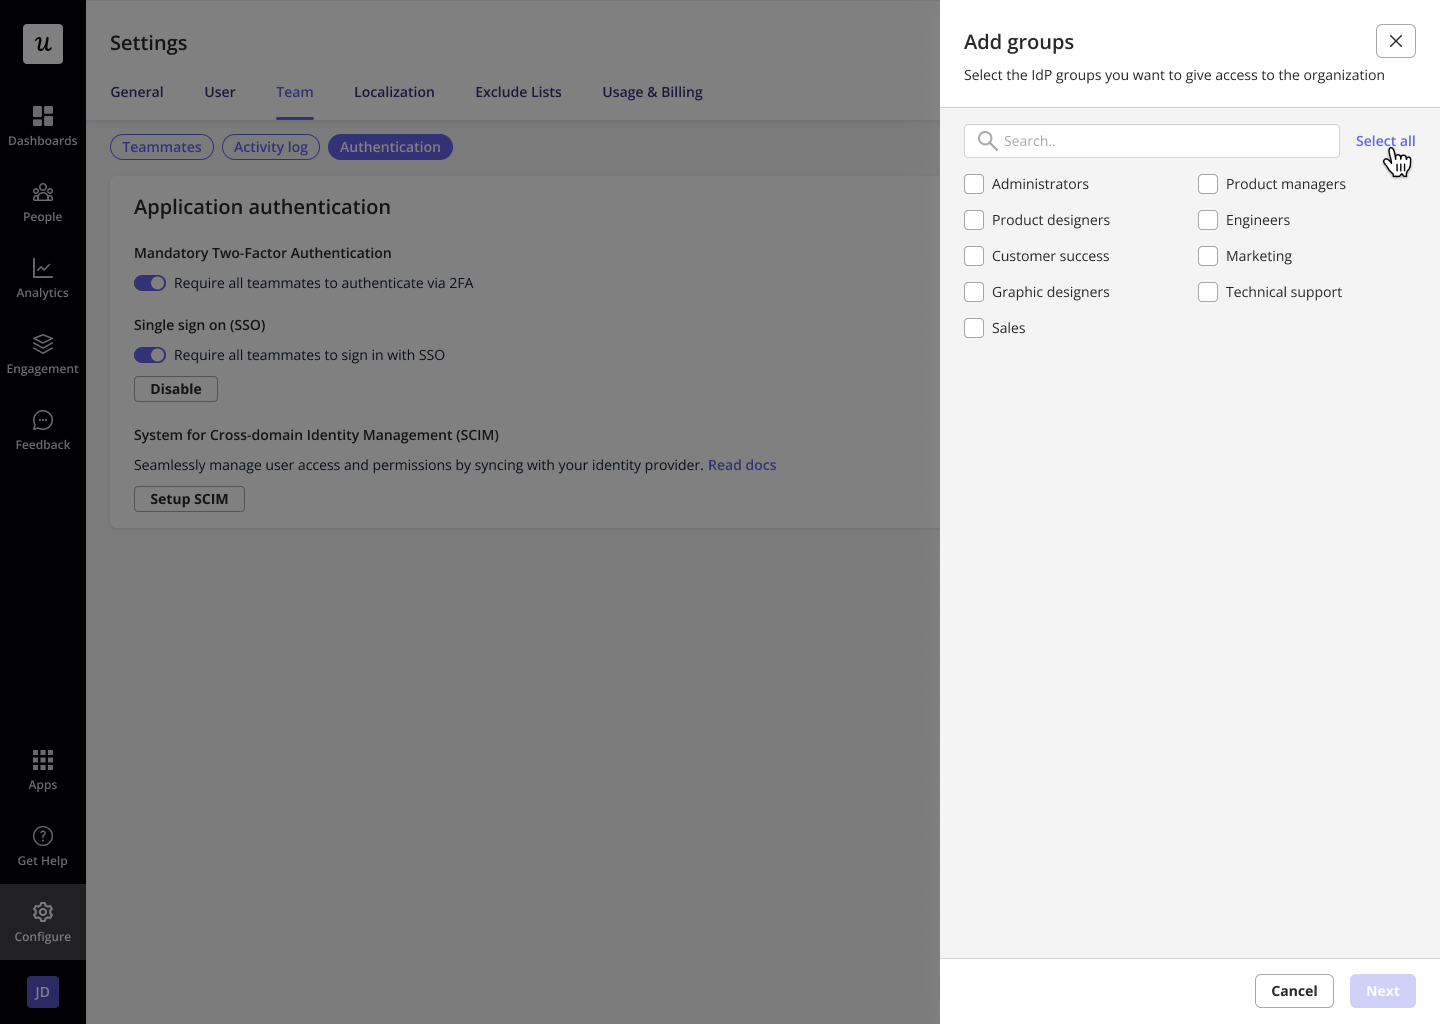The image size is (1440, 1024).
Task: Go to Analytics in the sidebar
Action: [x=42, y=278]
